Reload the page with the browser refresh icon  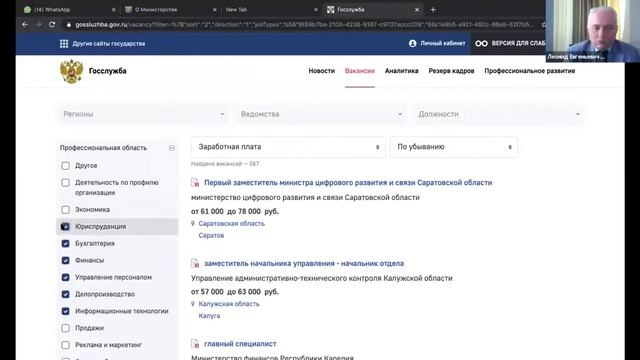52,24
